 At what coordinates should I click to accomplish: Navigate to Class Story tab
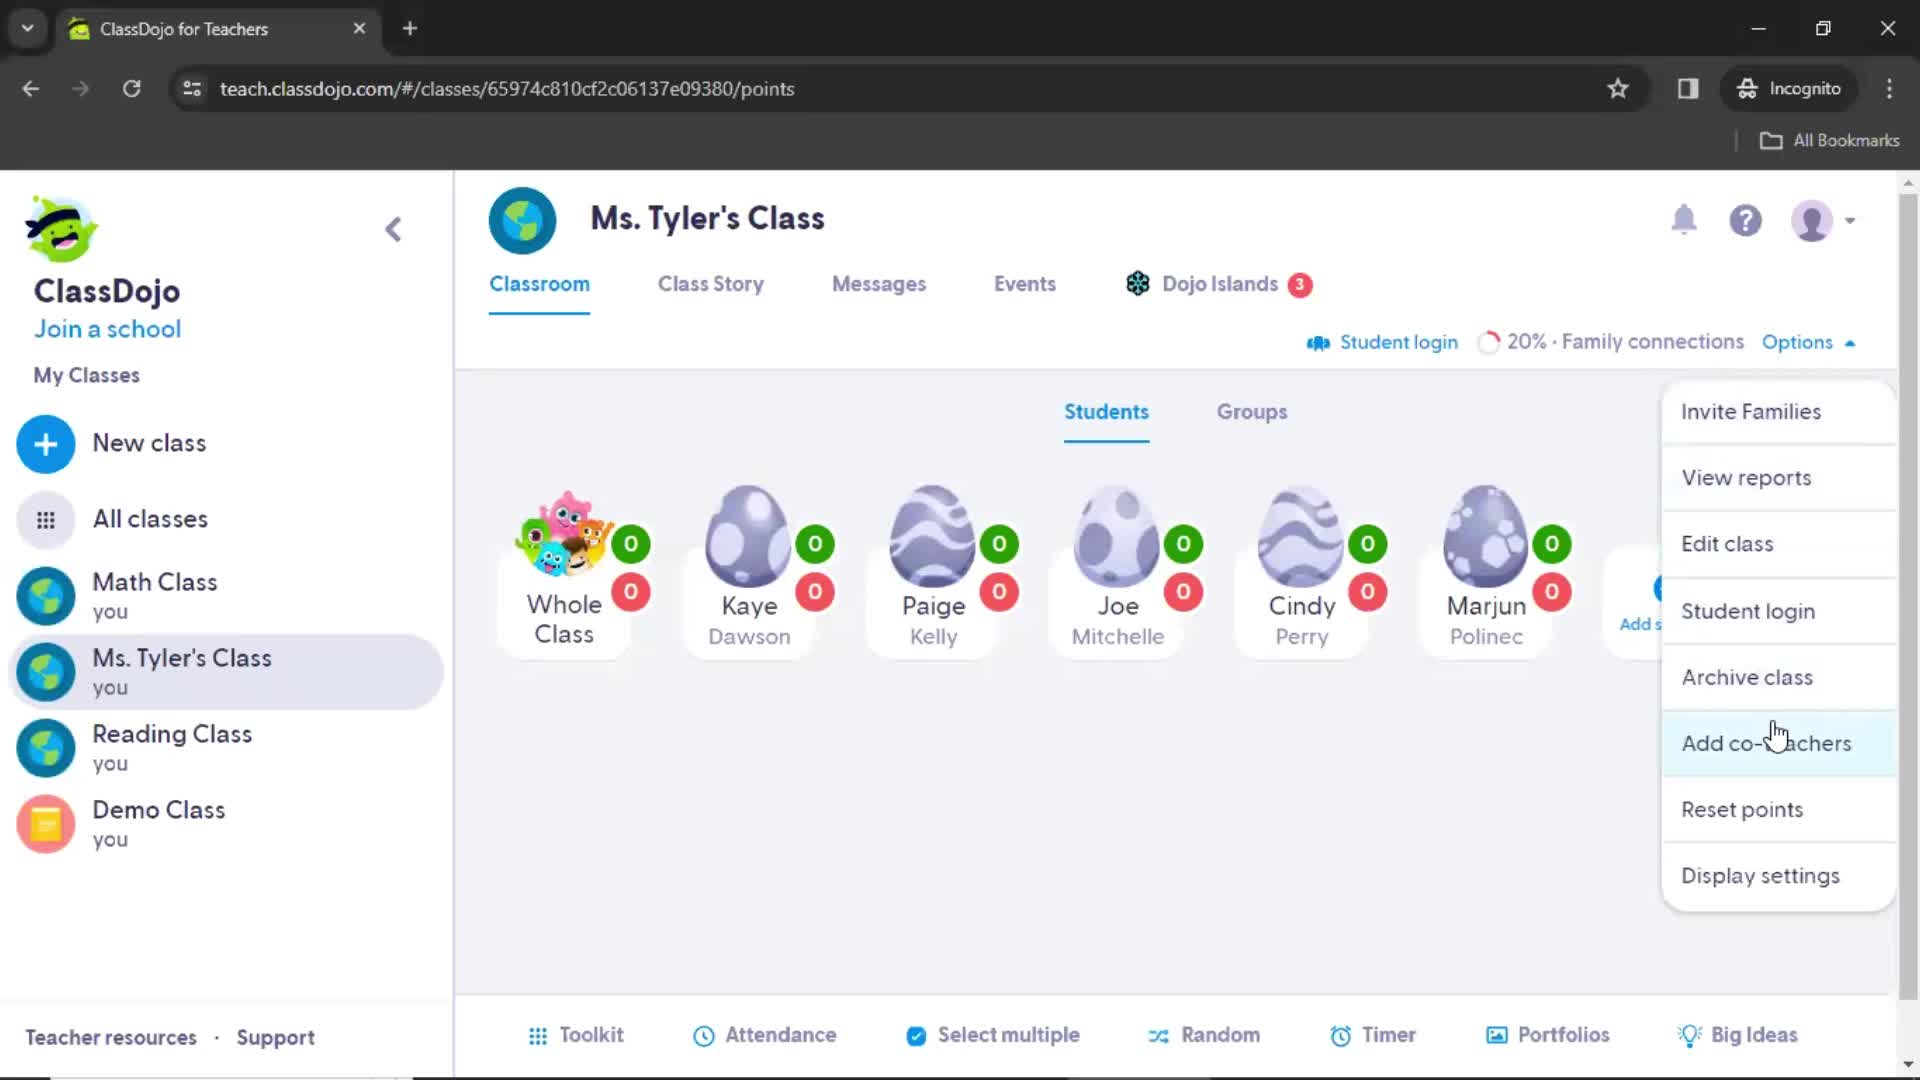(x=709, y=284)
